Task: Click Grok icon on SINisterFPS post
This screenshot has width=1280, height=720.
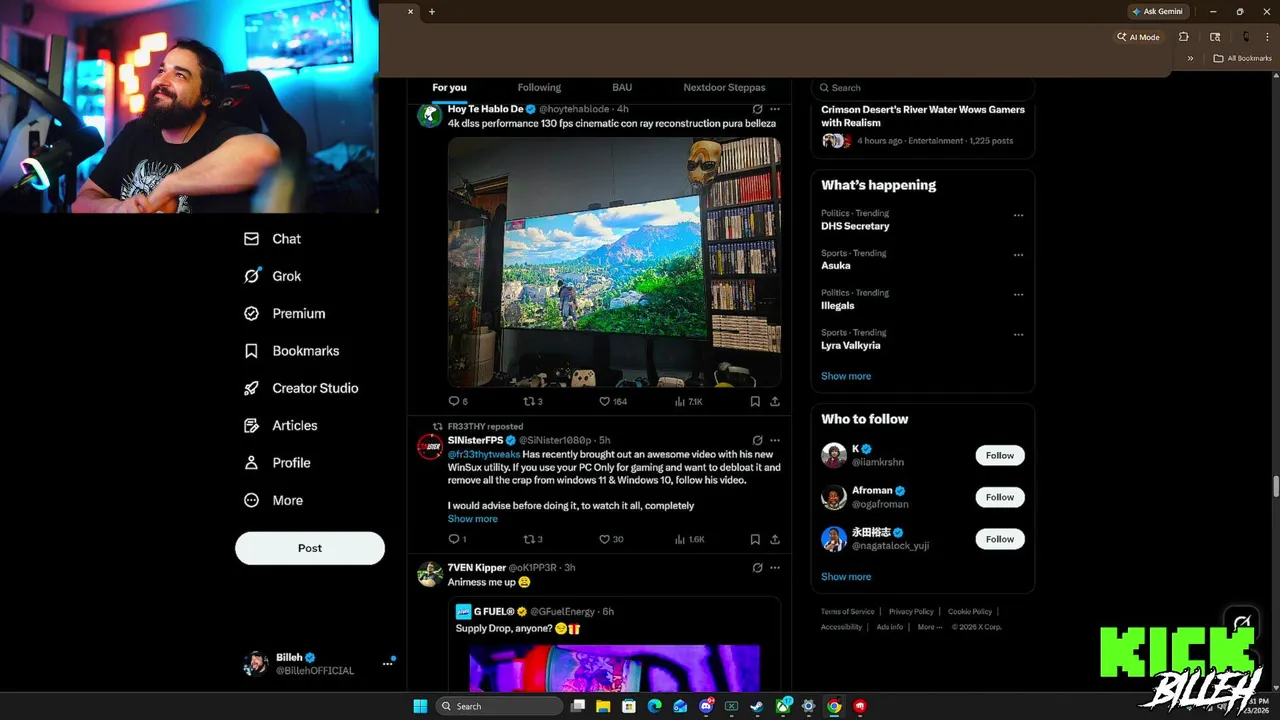Action: [757, 440]
